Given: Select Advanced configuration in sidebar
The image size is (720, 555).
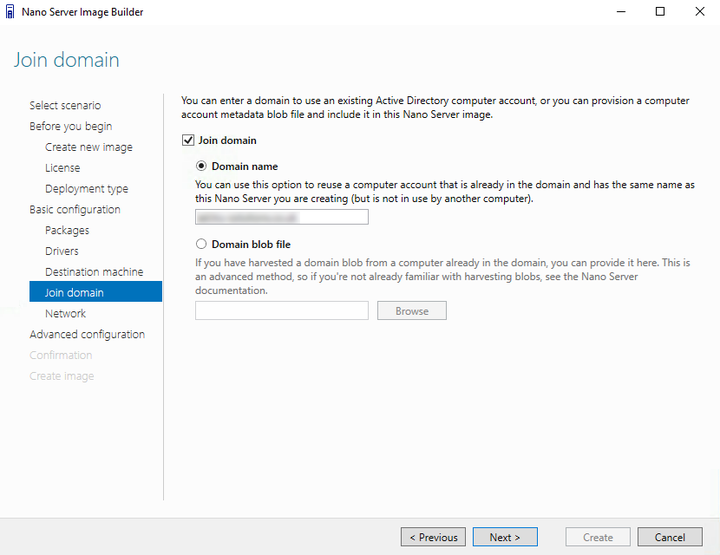Looking at the screenshot, I should click(x=87, y=334).
